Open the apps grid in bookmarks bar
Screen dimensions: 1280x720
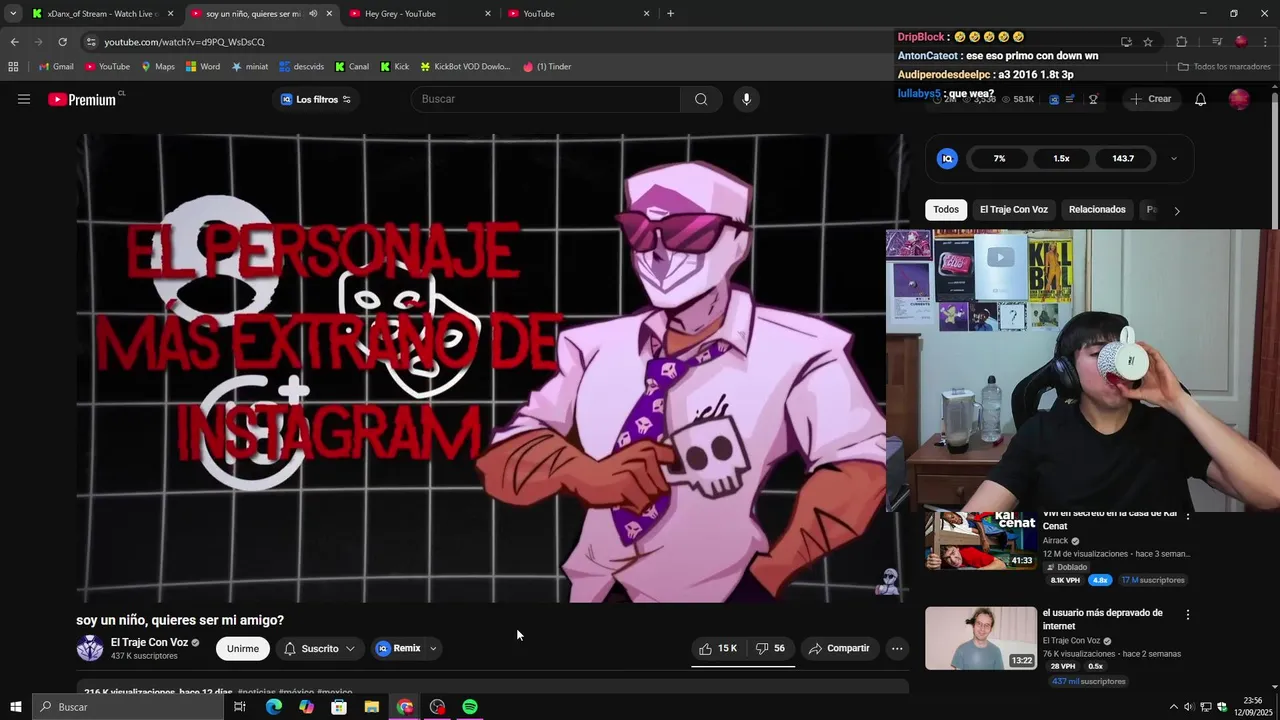[x=13, y=67]
